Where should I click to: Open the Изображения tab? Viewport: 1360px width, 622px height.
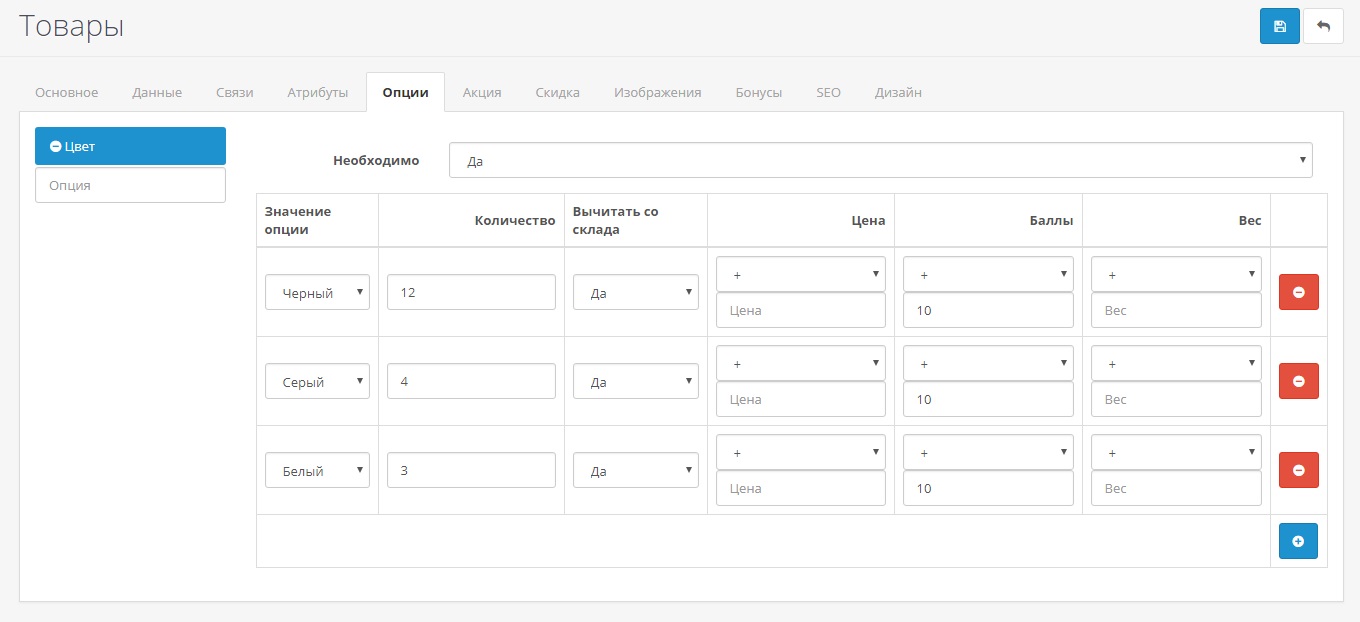click(657, 92)
